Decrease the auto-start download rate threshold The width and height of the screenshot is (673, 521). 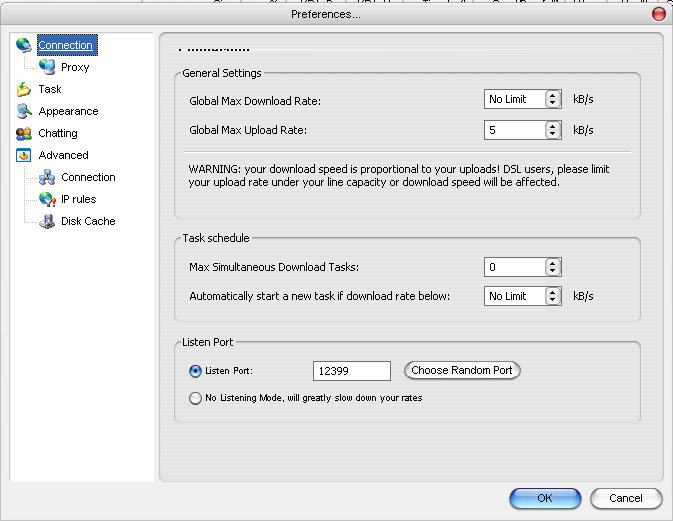coord(553,301)
